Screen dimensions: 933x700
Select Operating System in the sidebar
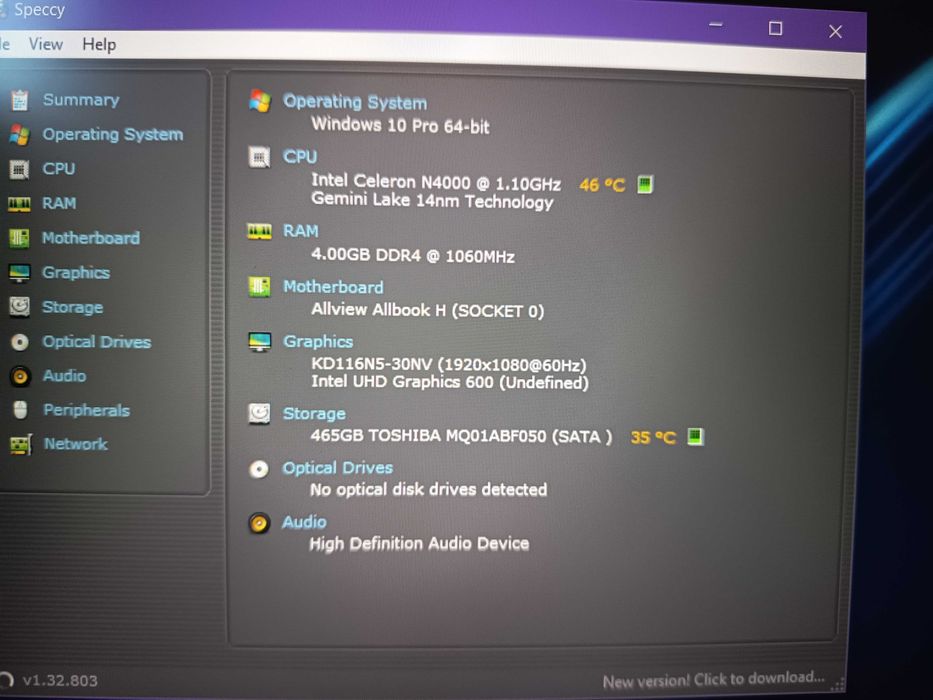pyautogui.click(x=113, y=135)
